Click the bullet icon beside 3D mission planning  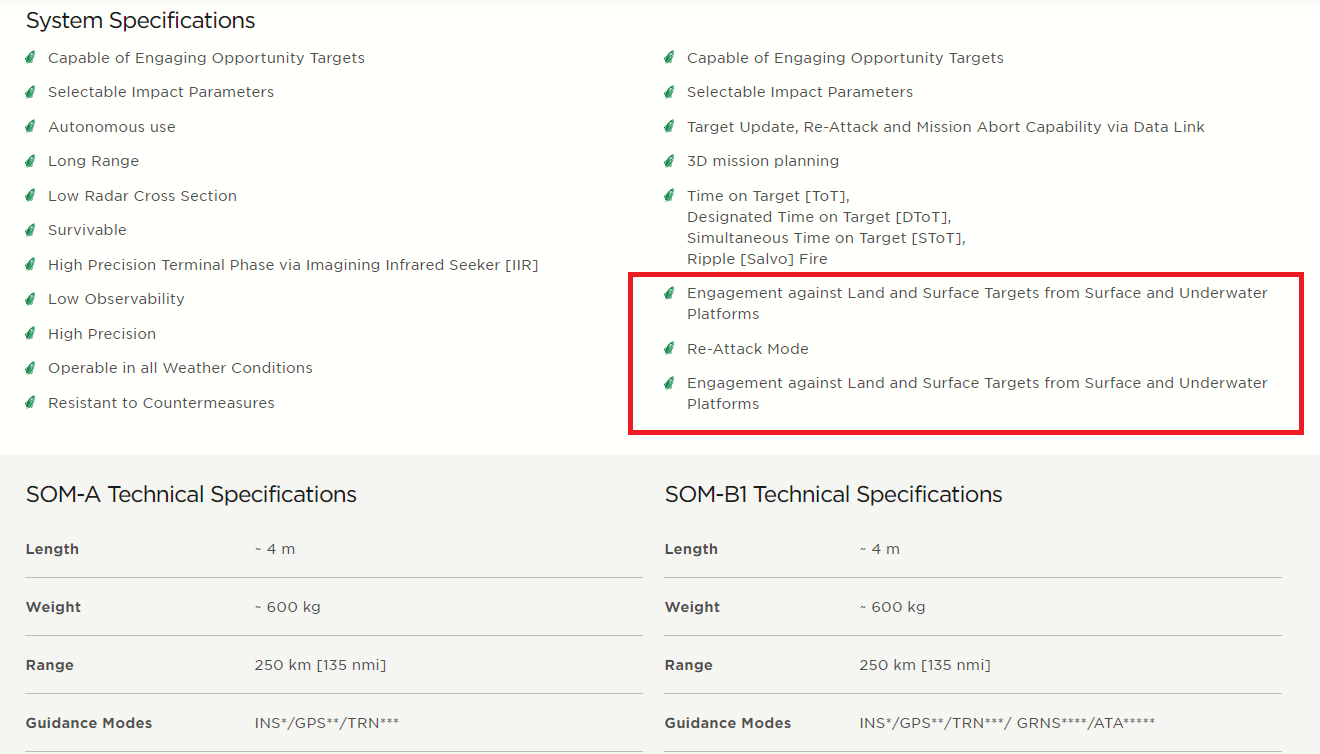pos(670,161)
